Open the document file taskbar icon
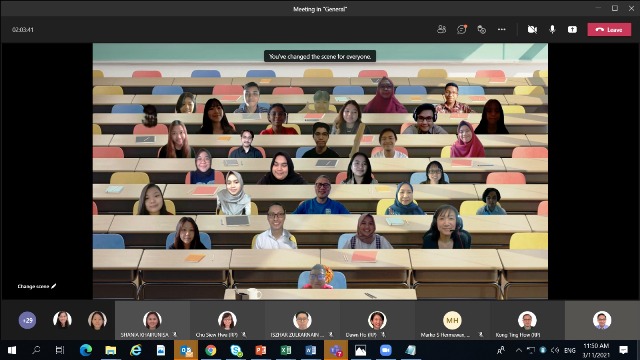 click(161, 350)
